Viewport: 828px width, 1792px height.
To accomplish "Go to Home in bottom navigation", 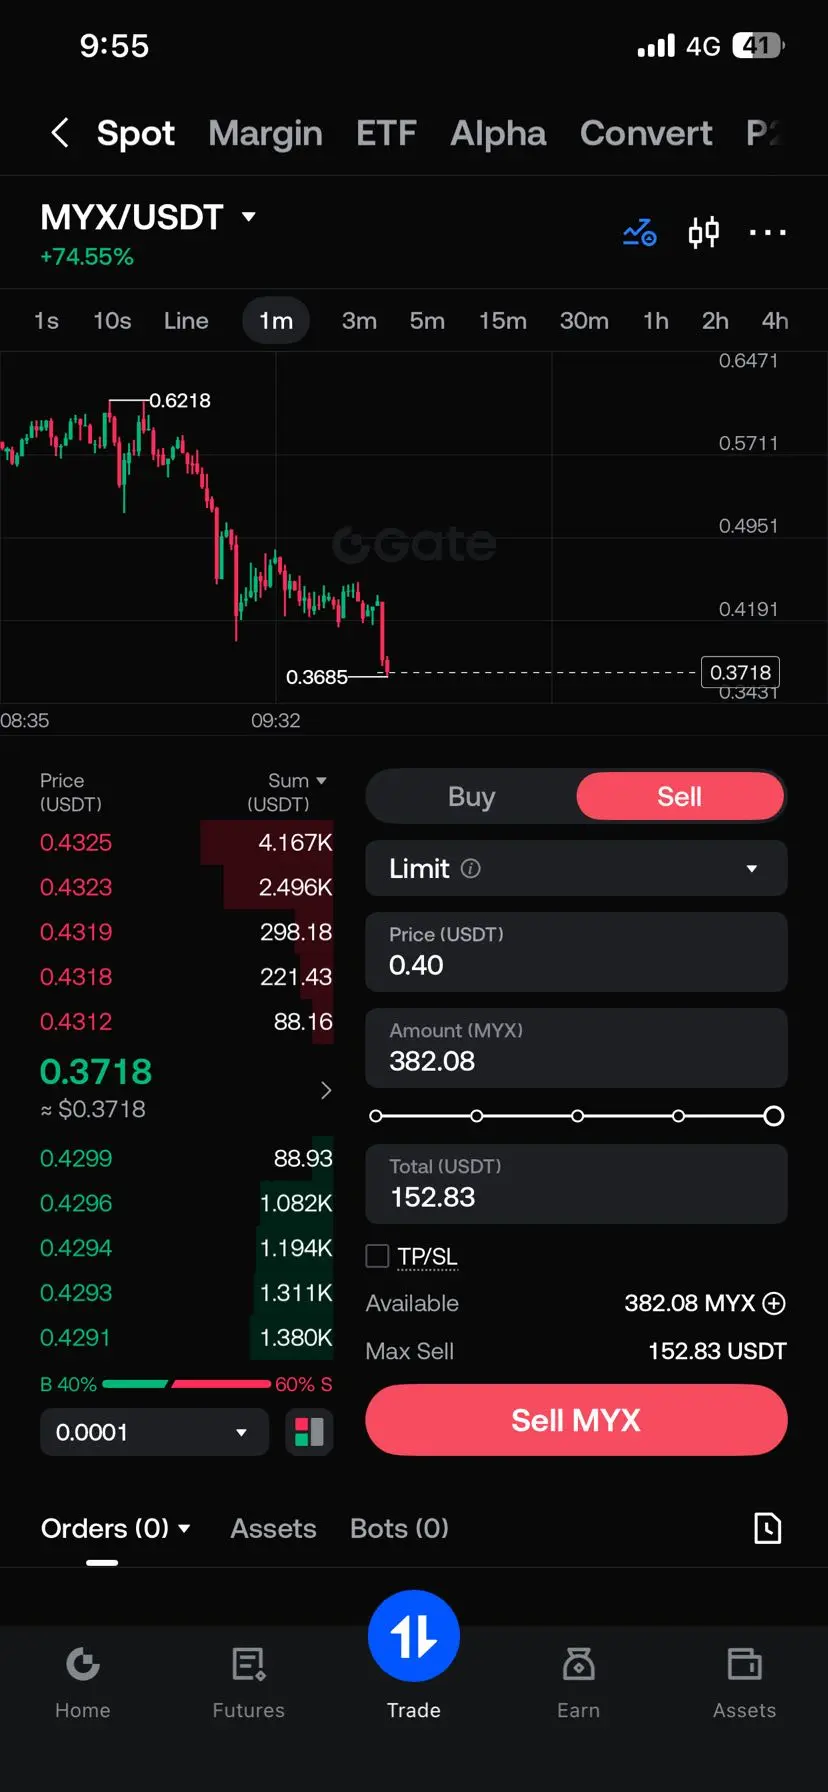I will [x=83, y=1682].
